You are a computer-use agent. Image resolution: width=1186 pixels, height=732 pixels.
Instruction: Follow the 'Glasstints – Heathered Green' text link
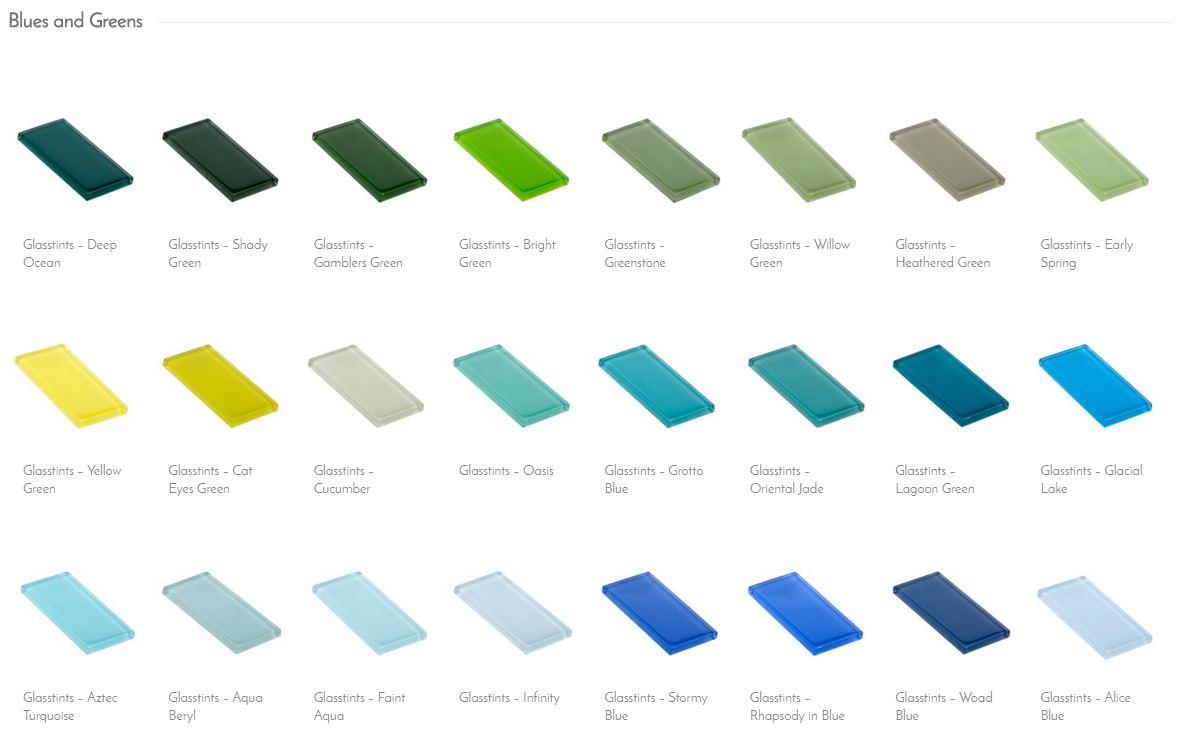pos(942,253)
